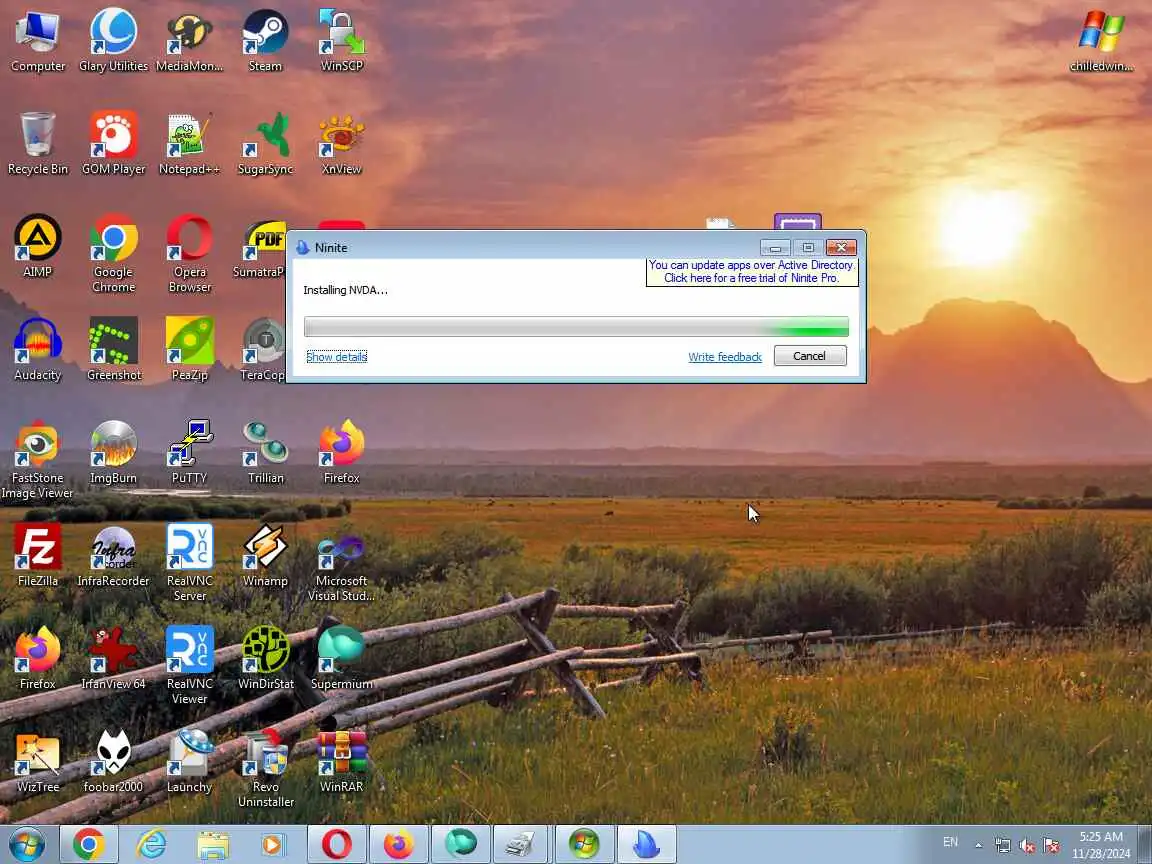
Task: Launch the Launchy desktop shortcut
Action: pos(190,760)
